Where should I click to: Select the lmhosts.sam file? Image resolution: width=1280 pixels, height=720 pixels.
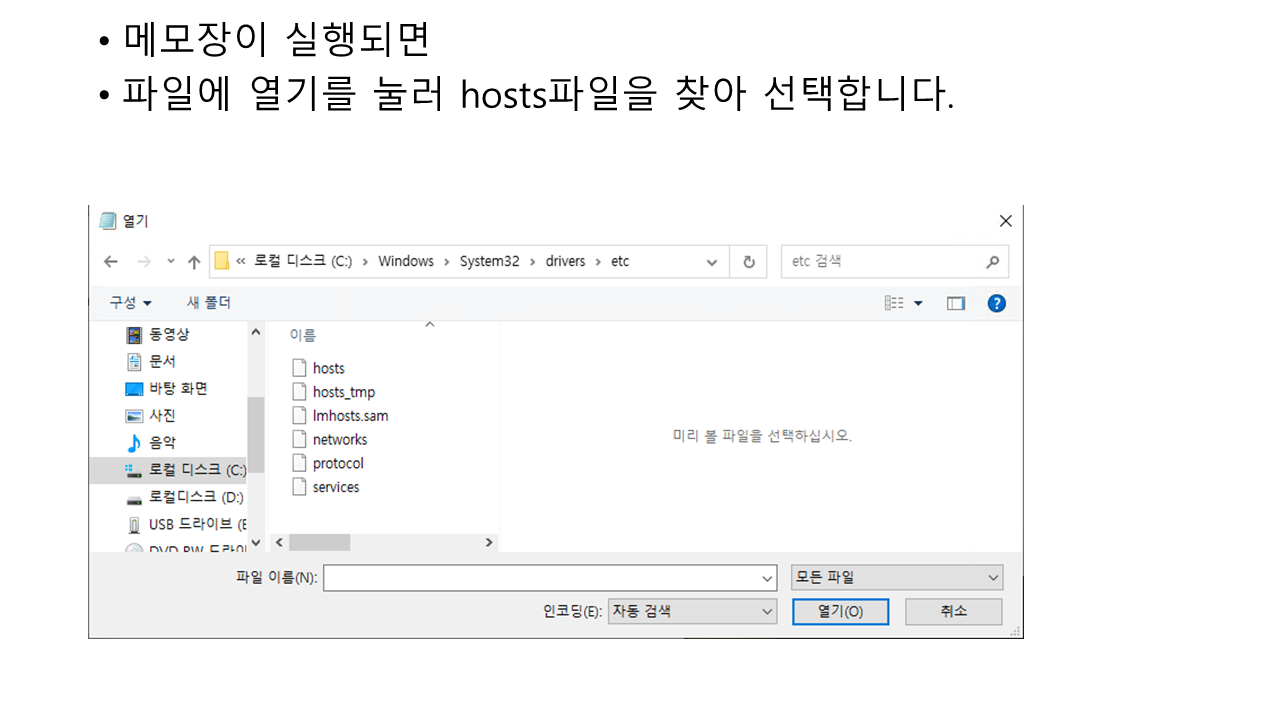349,416
